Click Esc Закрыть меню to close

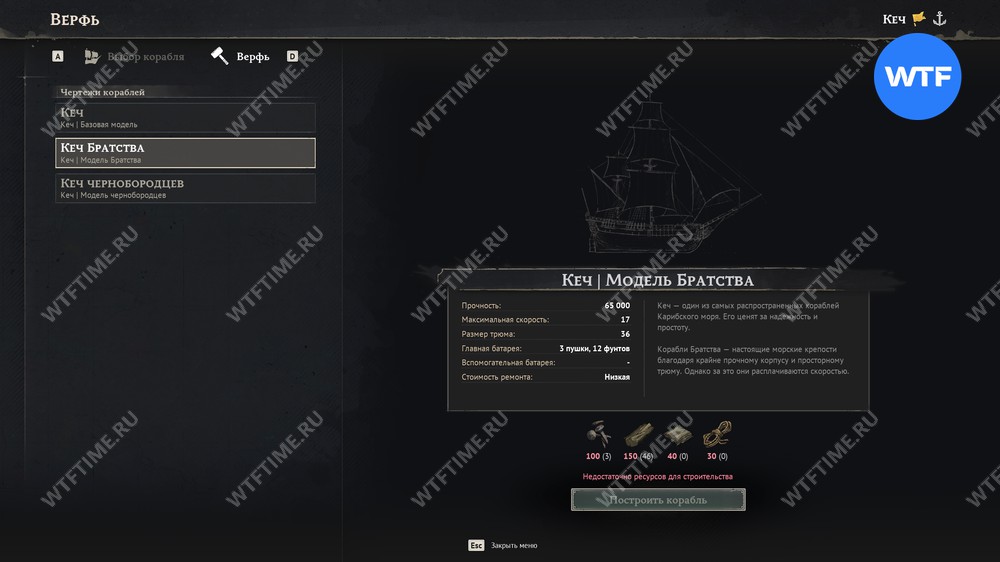[x=503, y=545]
